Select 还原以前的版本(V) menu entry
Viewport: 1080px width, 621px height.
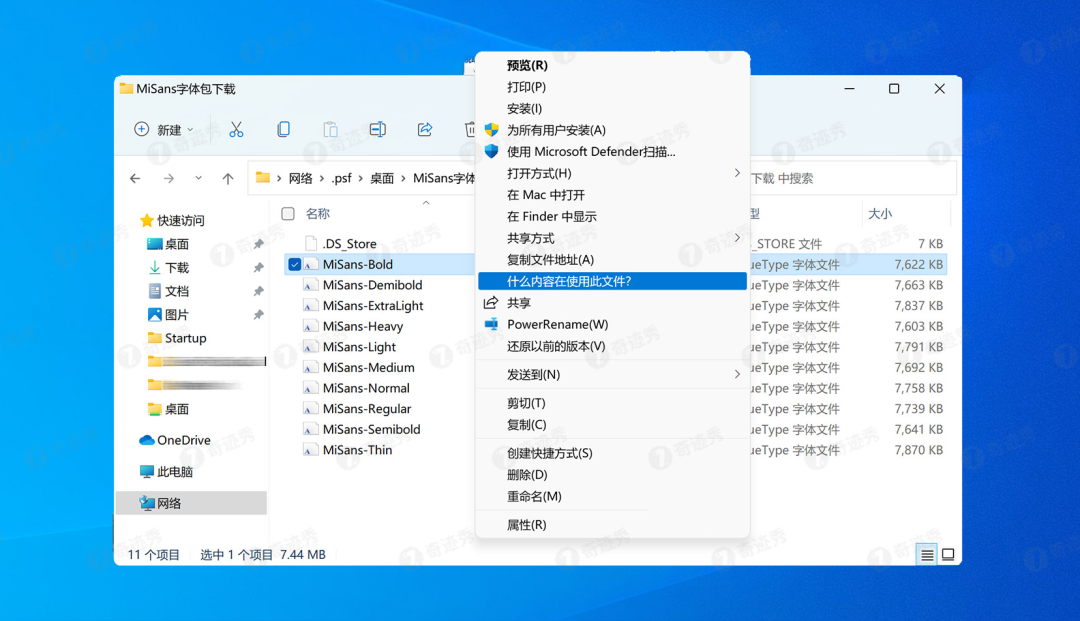[612, 346]
